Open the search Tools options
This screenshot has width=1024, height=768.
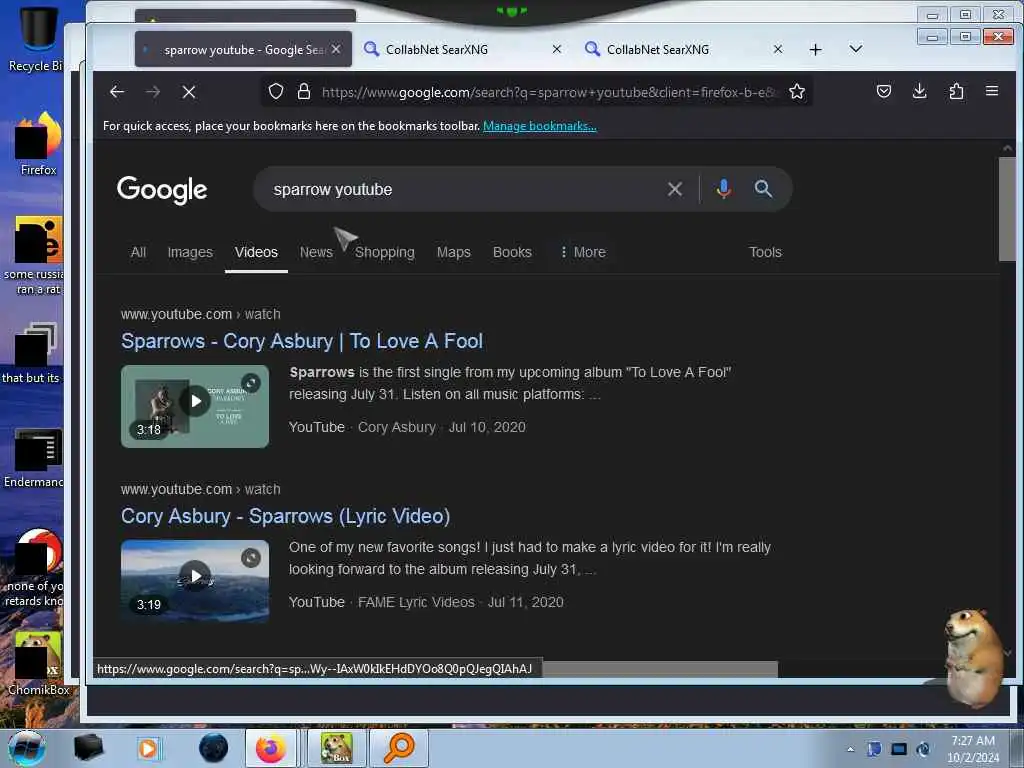point(765,252)
